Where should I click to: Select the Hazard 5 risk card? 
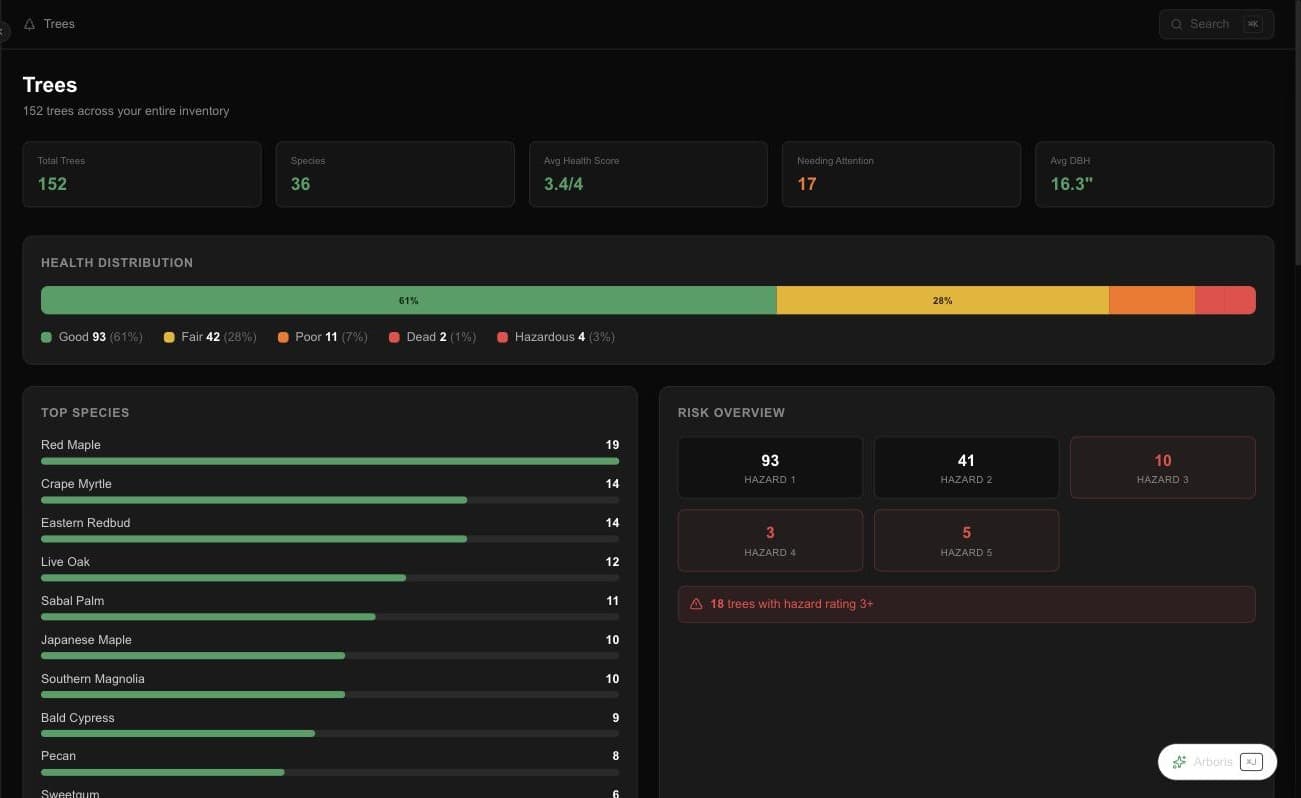[966, 541]
